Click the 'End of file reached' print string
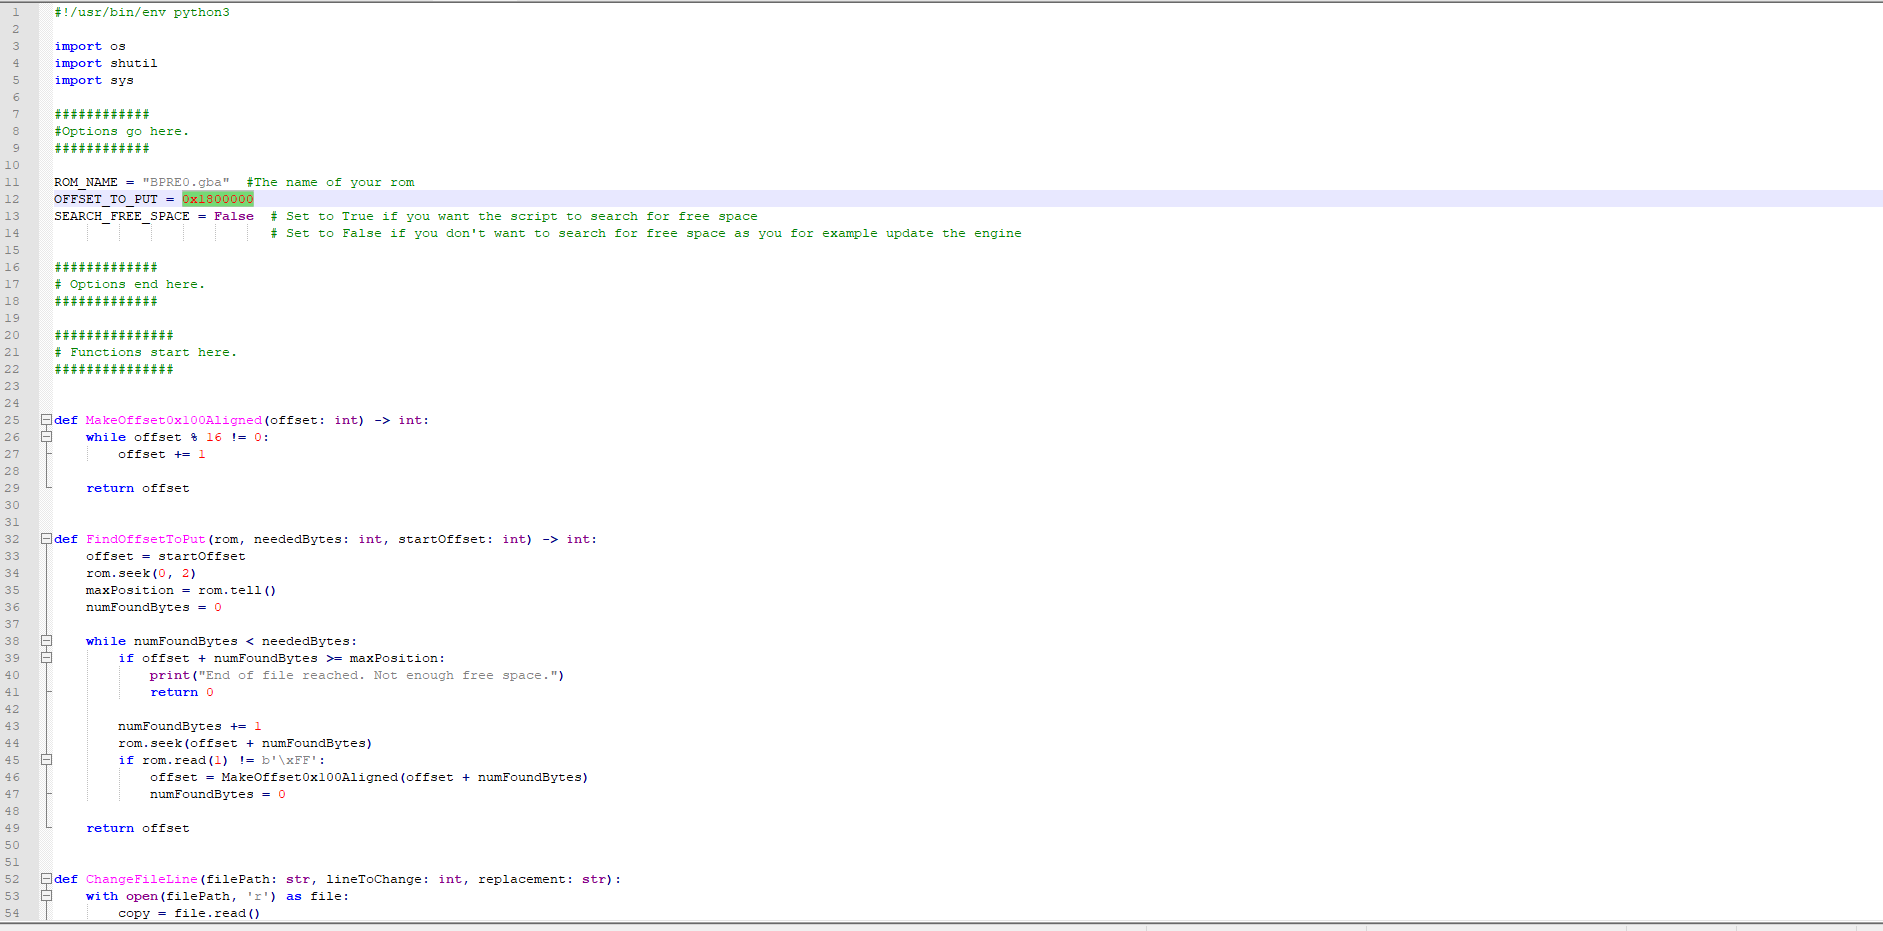This screenshot has height=931, width=1883. tap(380, 675)
